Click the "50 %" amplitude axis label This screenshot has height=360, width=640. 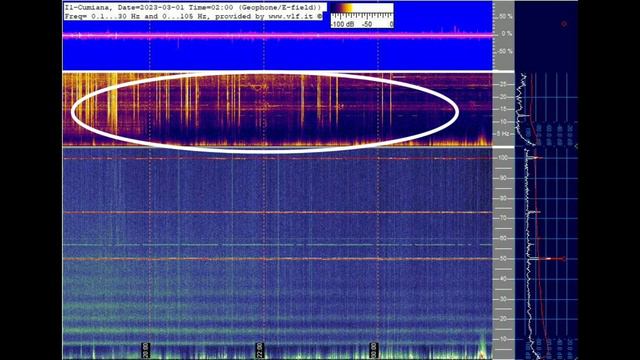506,16
